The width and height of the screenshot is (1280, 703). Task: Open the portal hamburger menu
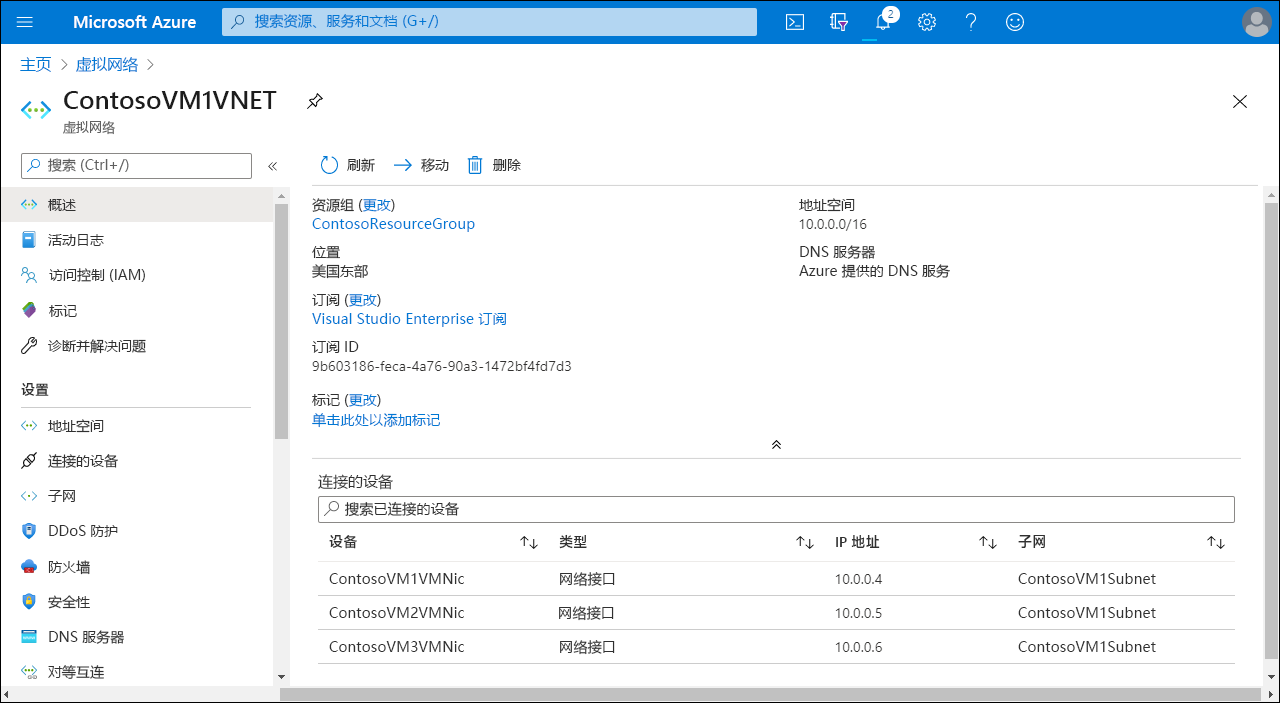click(x=25, y=21)
